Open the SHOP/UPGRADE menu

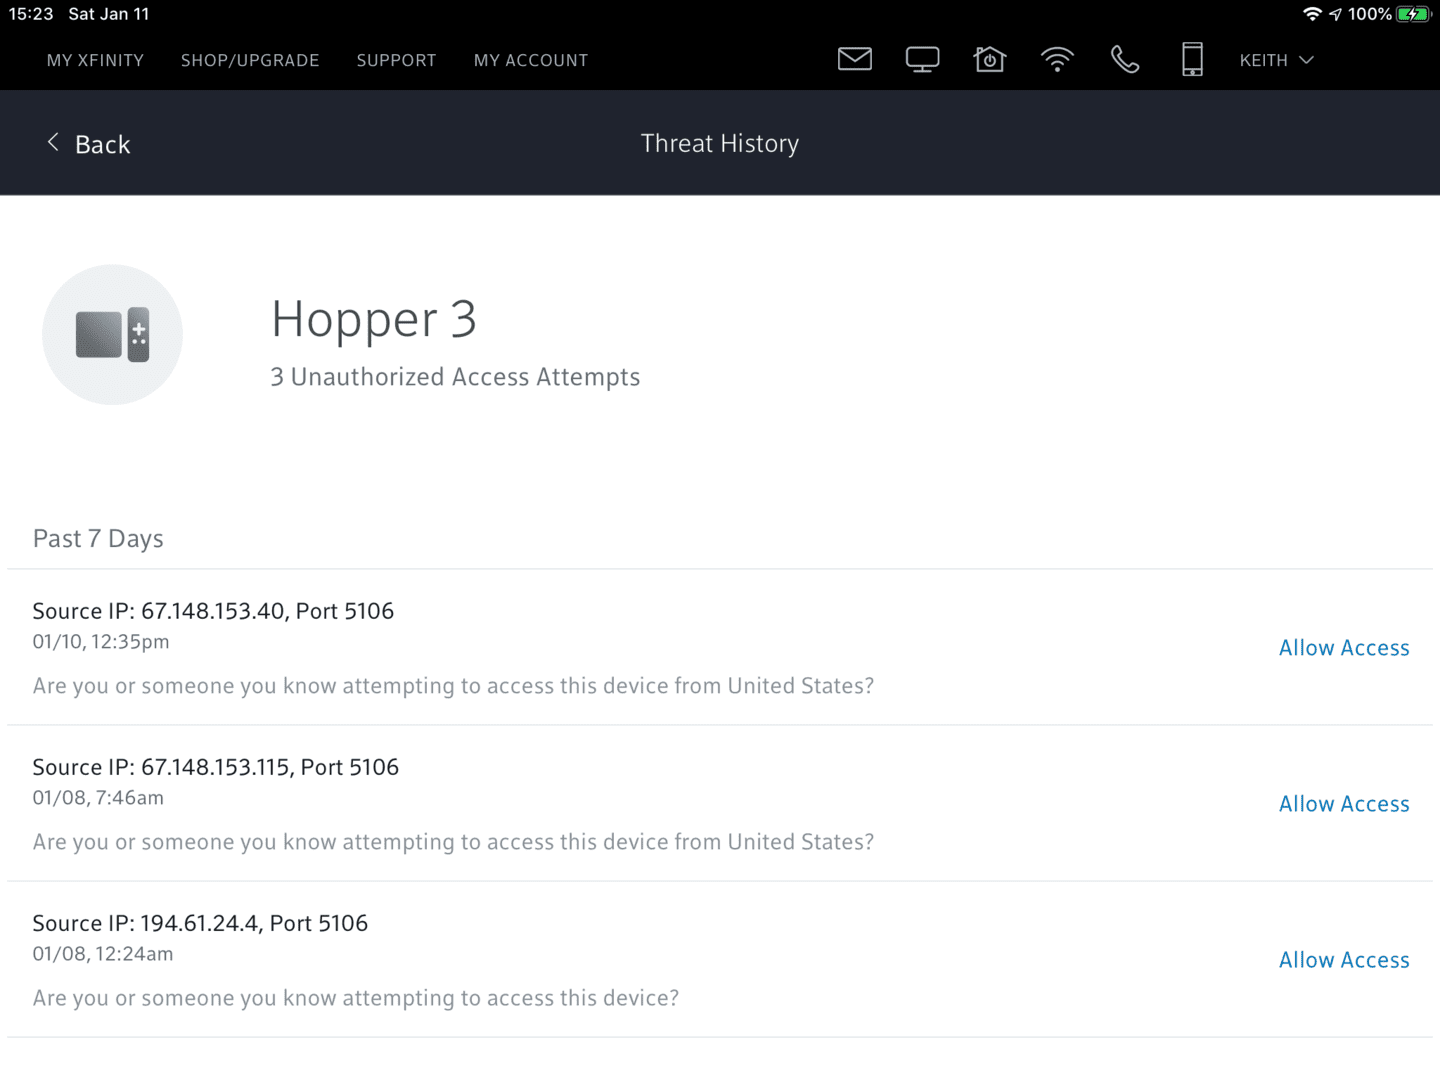[250, 60]
